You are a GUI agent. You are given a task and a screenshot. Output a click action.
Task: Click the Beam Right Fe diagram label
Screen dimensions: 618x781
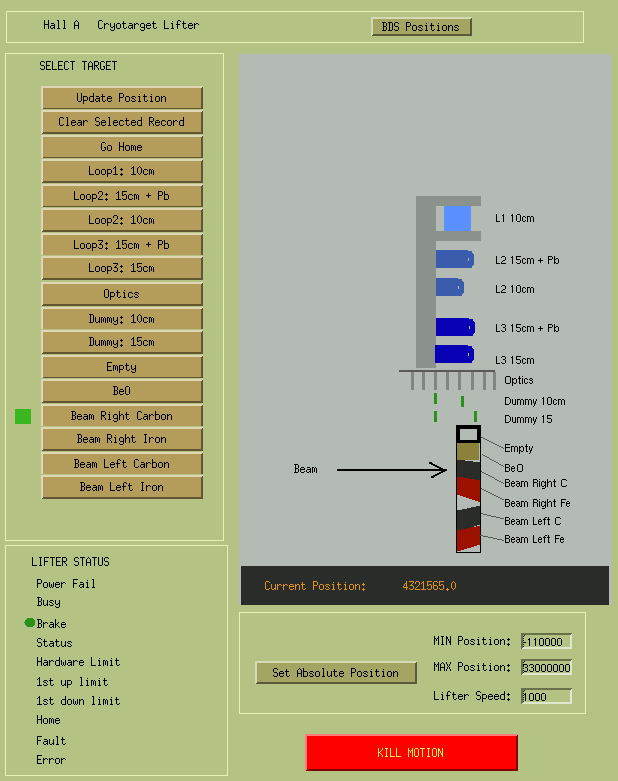537,503
